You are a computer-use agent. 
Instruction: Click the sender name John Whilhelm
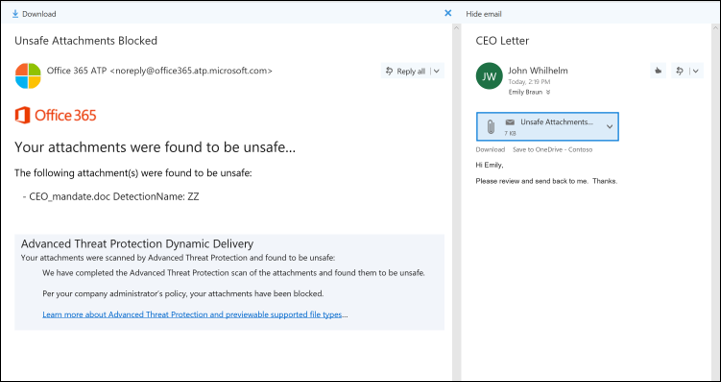point(538,71)
